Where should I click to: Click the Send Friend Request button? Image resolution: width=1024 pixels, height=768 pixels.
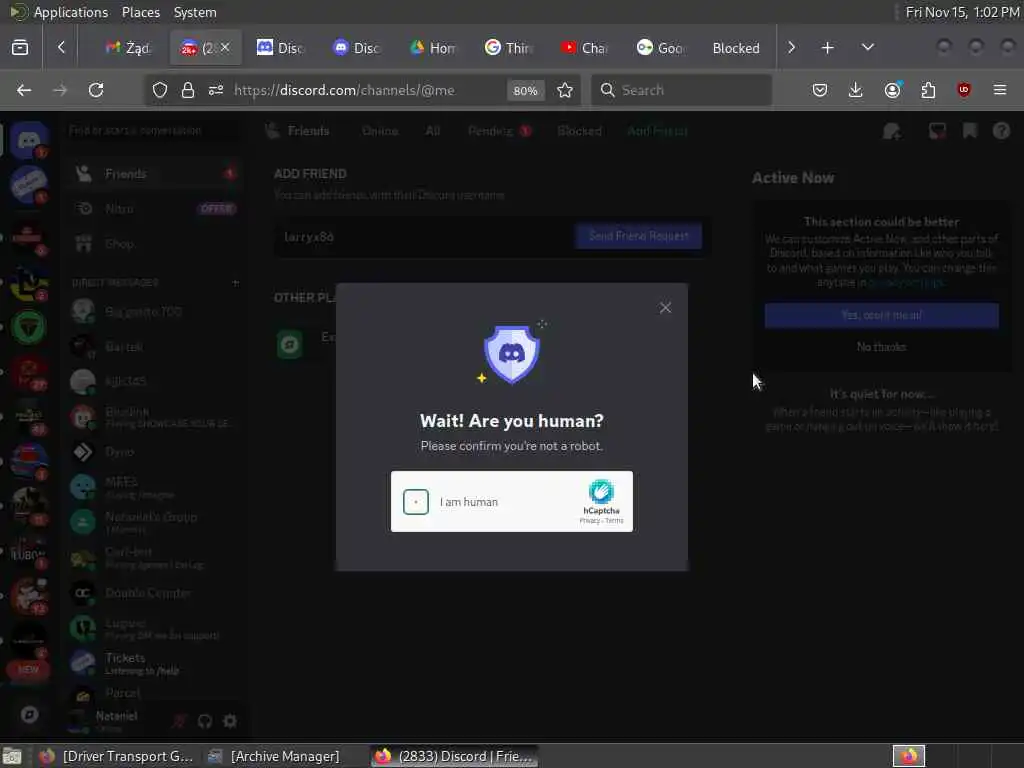638,236
